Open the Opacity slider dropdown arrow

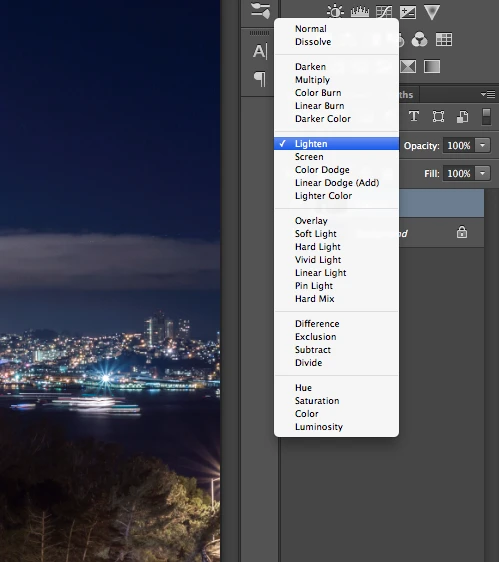483,146
